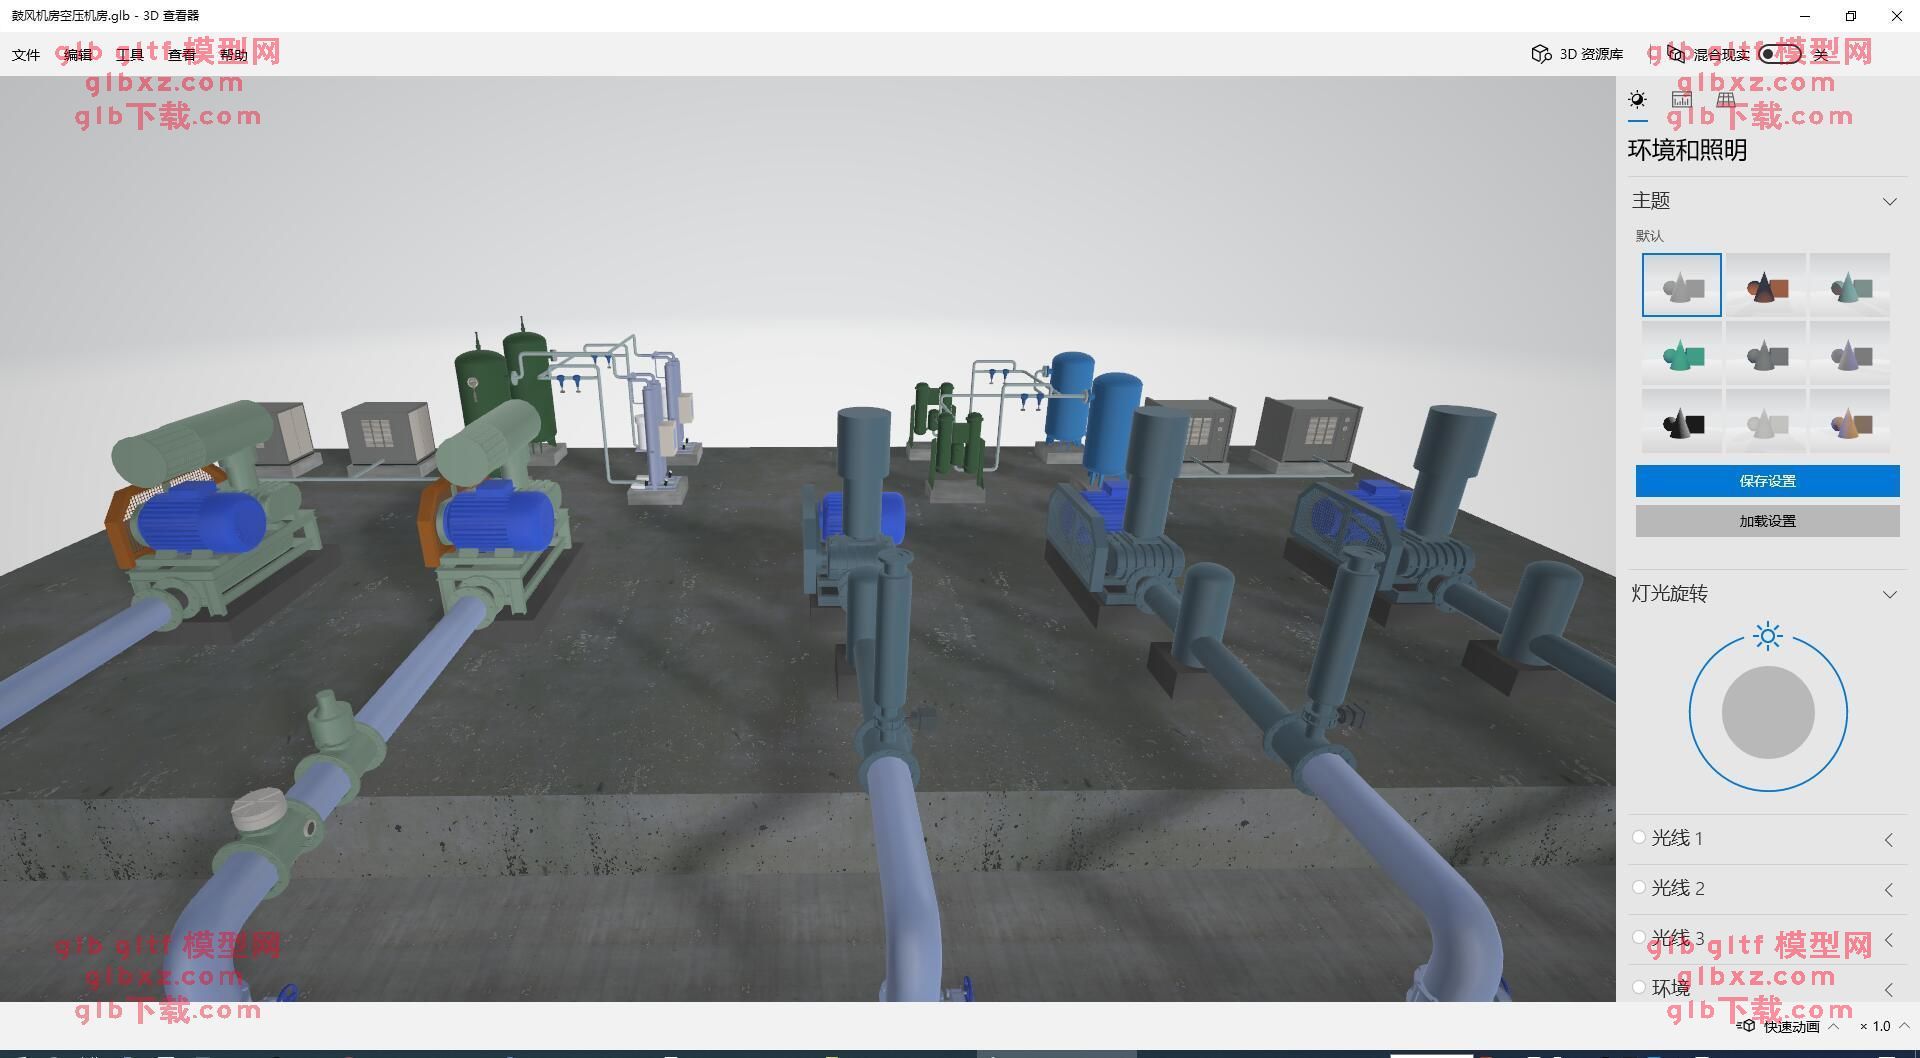Open the 查看 menu
Screen dimensions: 1920x1058
pyautogui.click(x=182, y=55)
